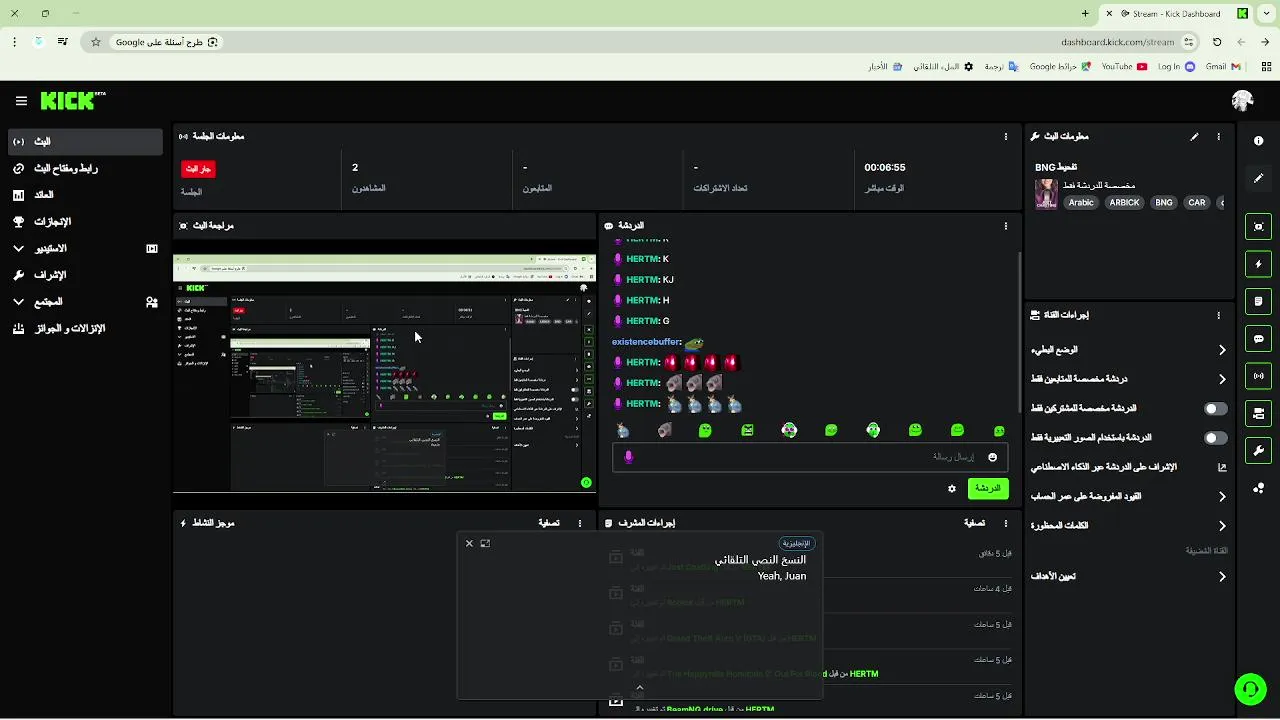The width and height of the screenshot is (1280, 720).
Task: Toggle الدردشة باستخدام الصور التعبيرية فقط switch
Action: 1215,438
